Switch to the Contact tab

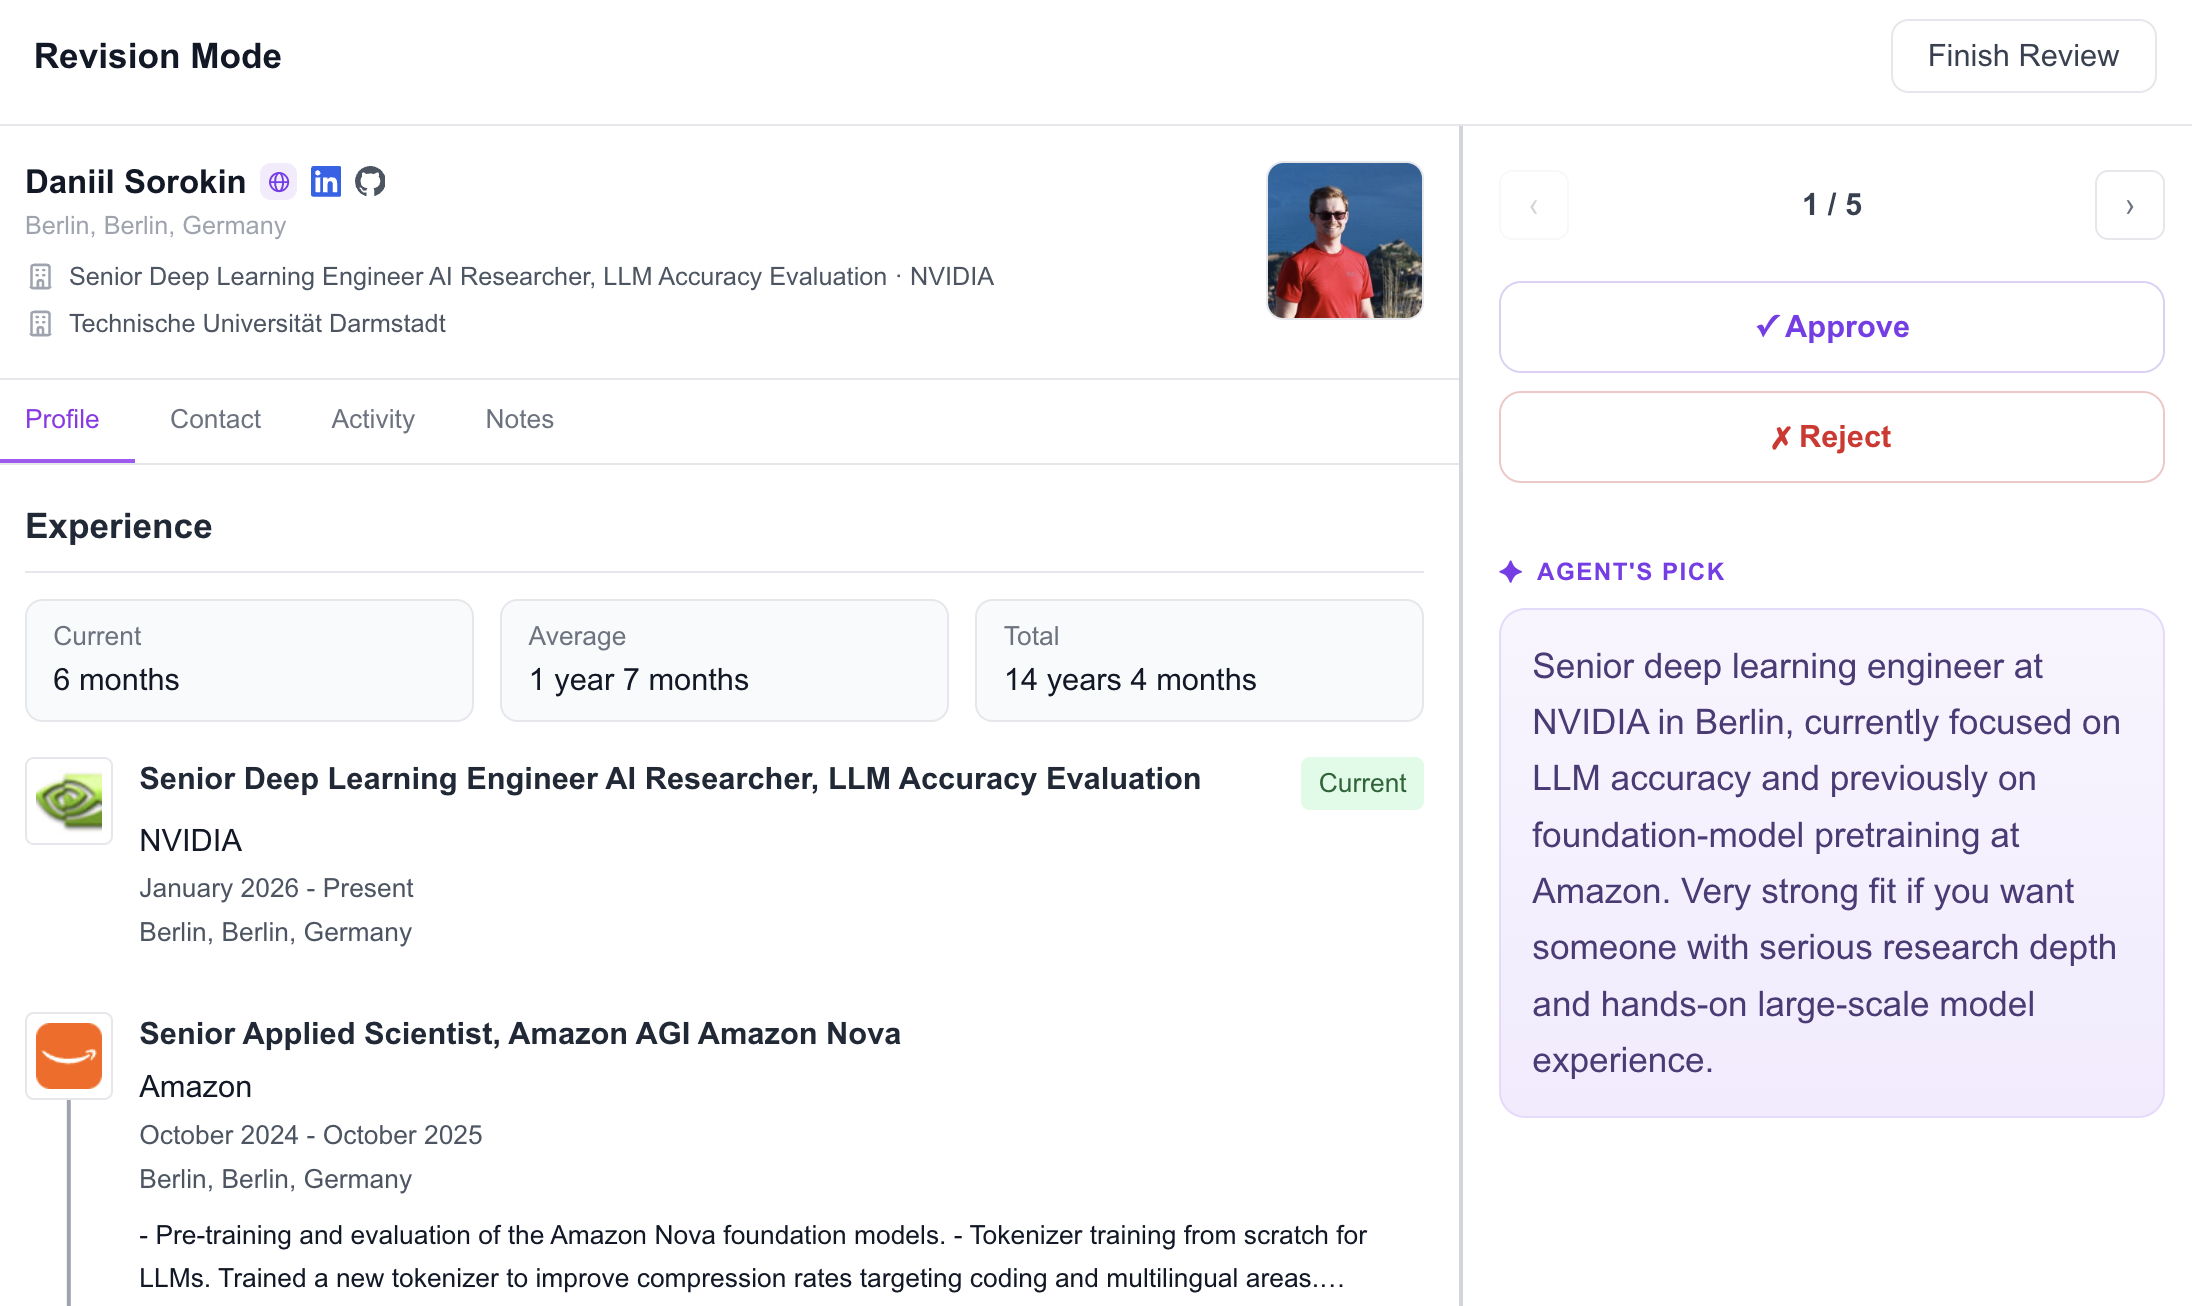pyautogui.click(x=215, y=419)
